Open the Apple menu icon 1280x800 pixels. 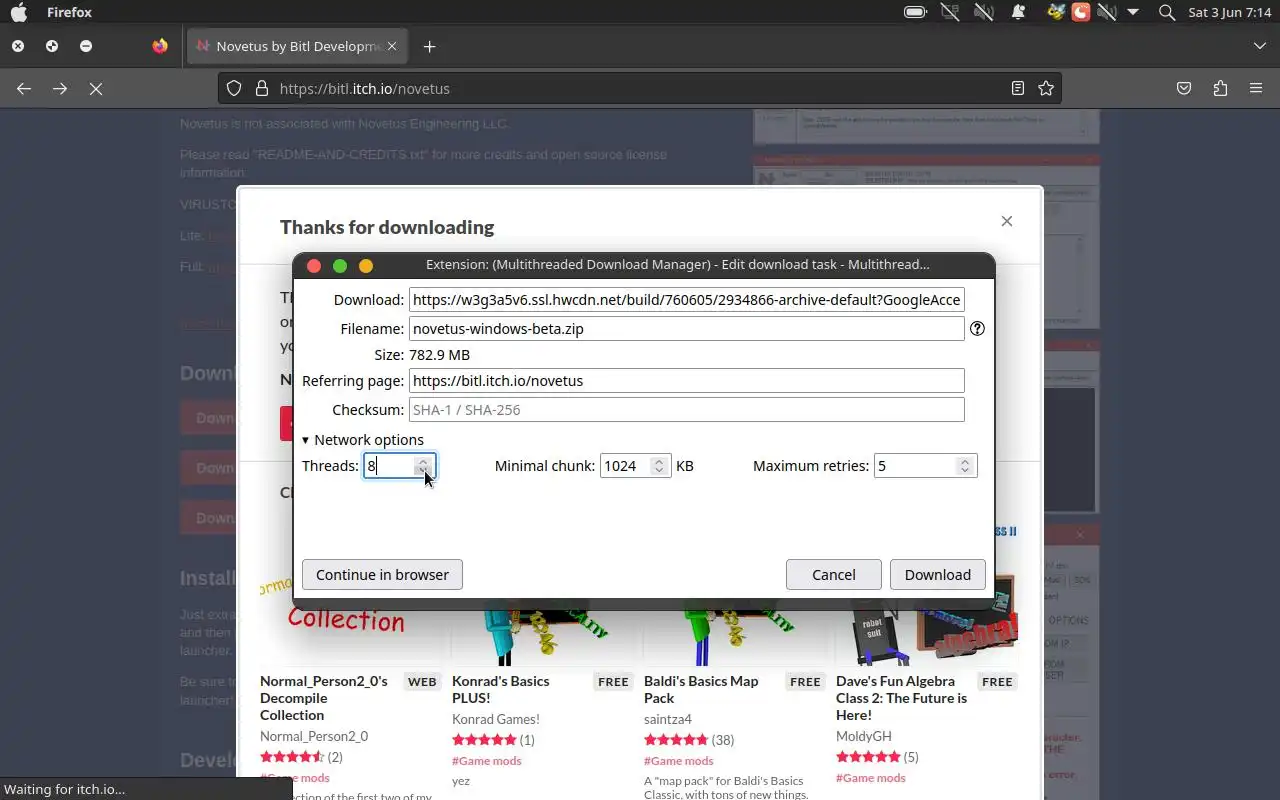(19, 13)
